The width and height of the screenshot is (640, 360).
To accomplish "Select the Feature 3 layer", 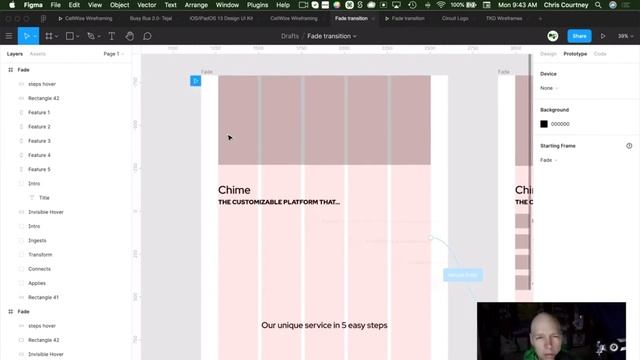I will pos(39,141).
